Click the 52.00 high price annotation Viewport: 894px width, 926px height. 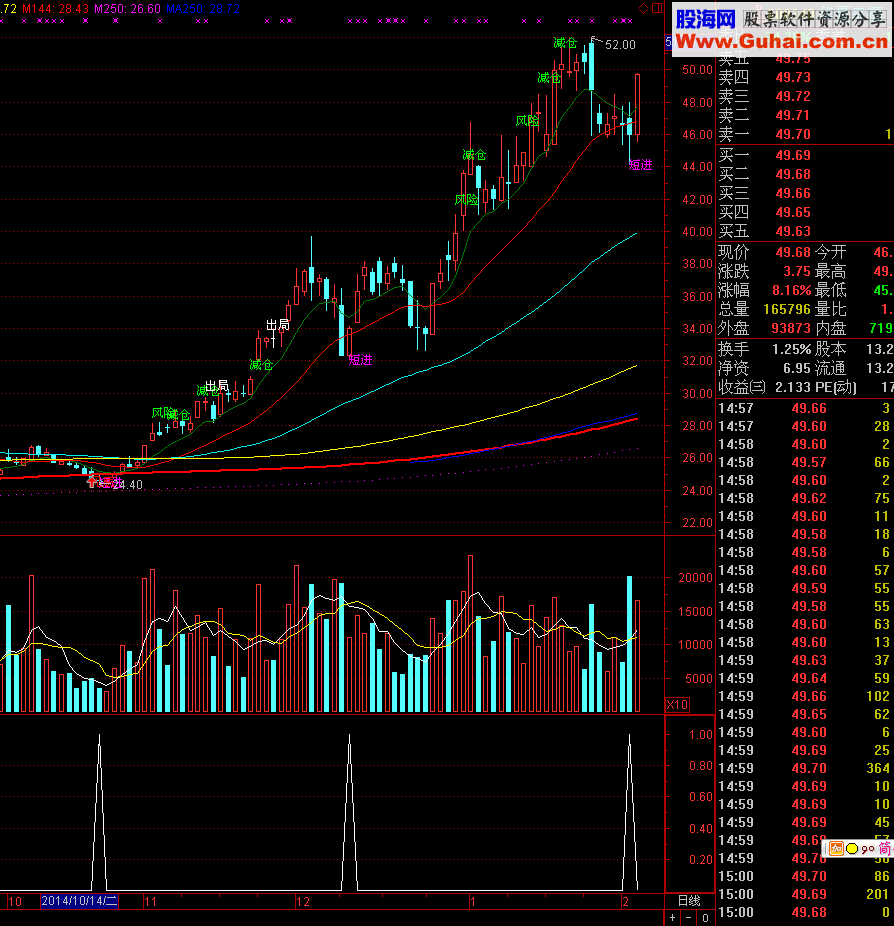[621, 44]
